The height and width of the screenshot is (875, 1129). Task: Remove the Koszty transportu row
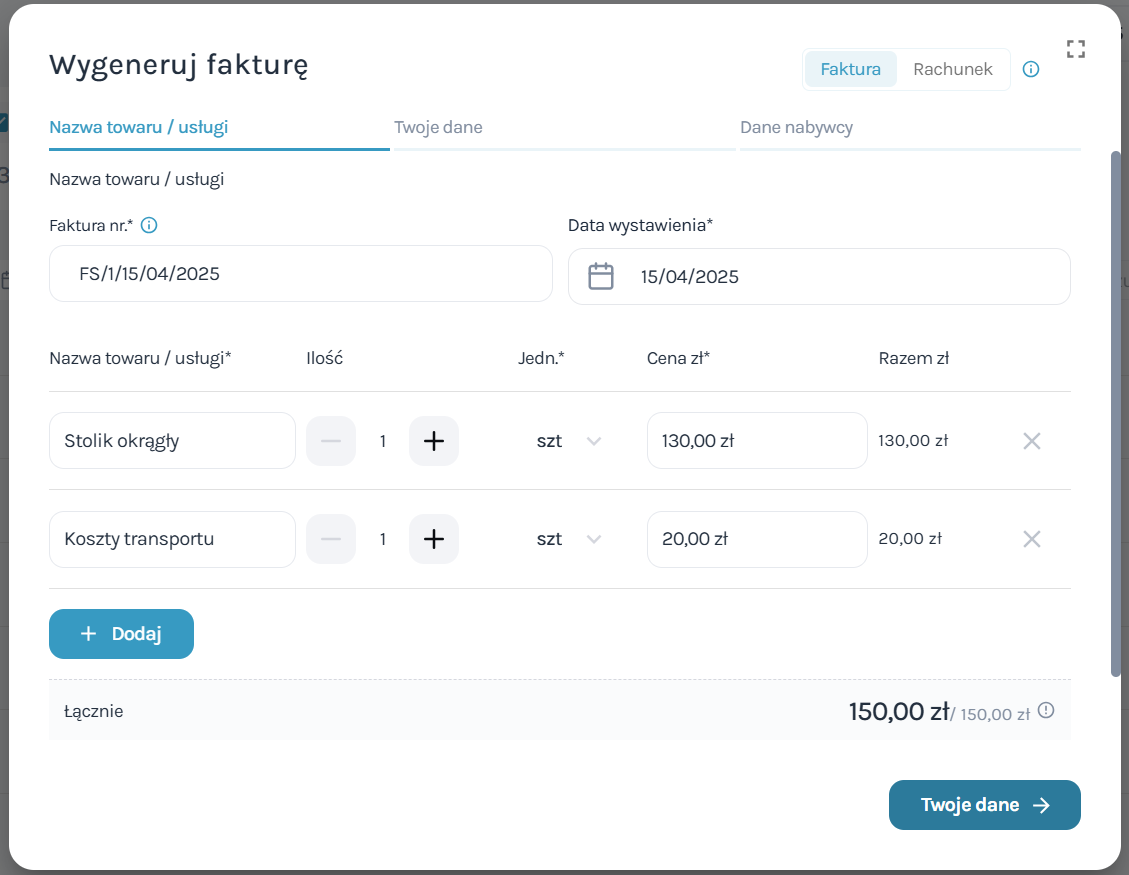click(1032, 539)
